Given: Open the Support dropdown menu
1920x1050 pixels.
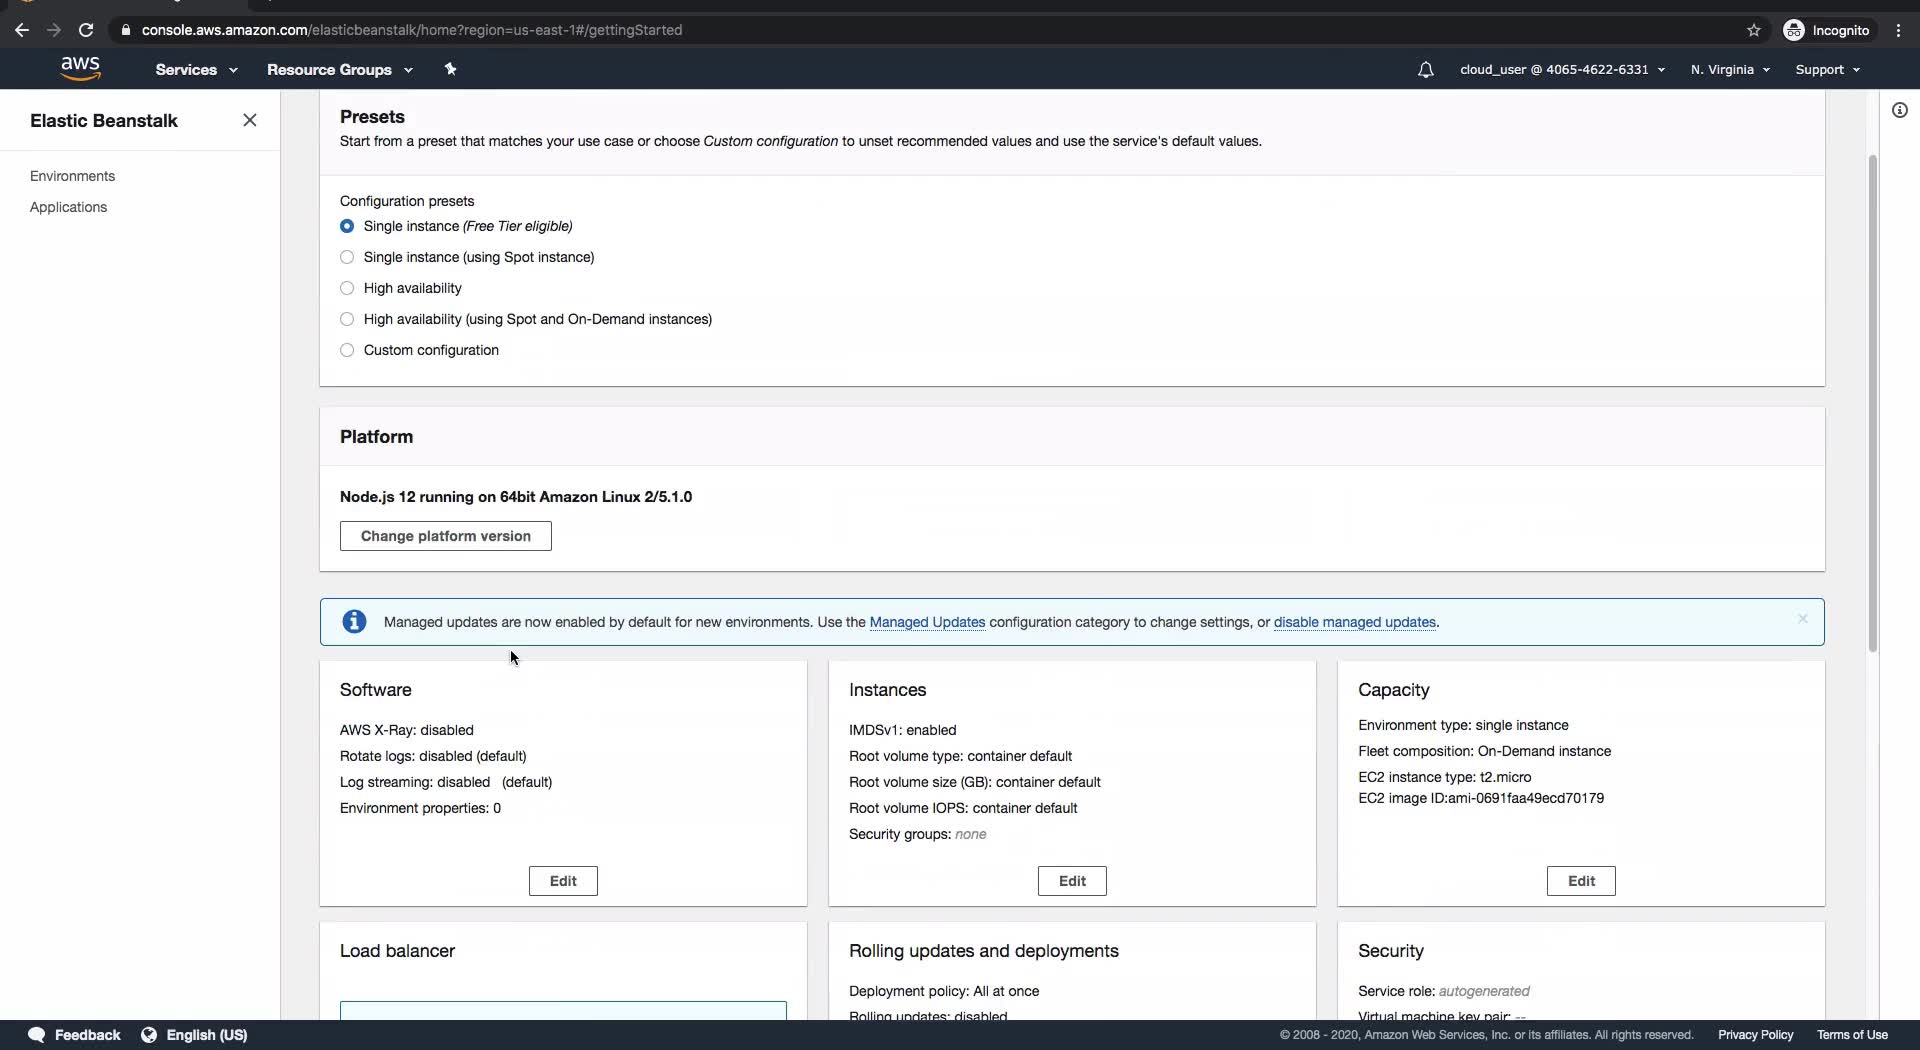Looking at the screenshot, I should pos(1827,69).
